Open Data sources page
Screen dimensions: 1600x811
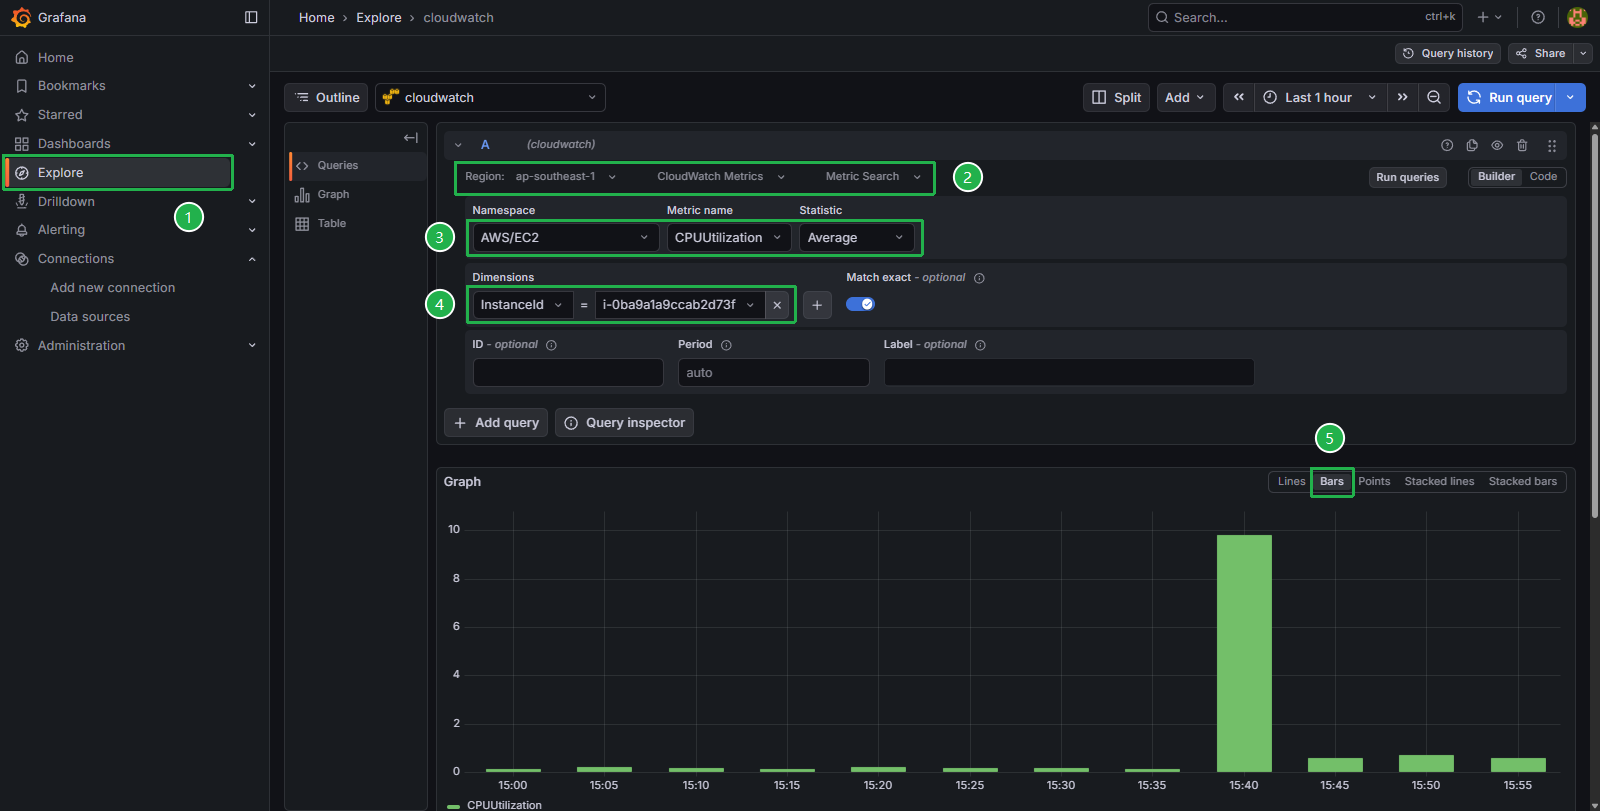[90, 317]
